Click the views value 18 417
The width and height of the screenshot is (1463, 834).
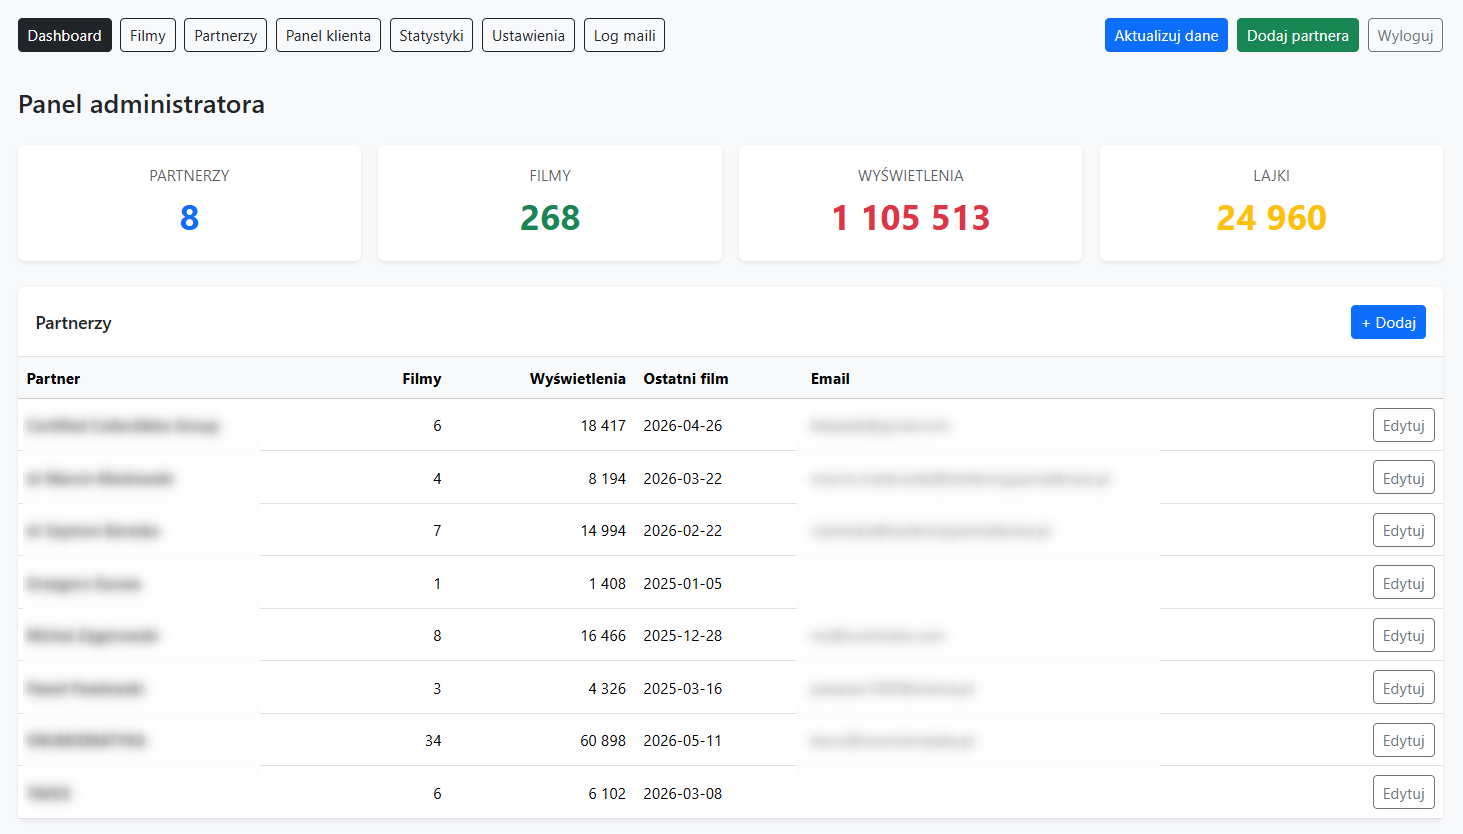[x=603, y=426]
